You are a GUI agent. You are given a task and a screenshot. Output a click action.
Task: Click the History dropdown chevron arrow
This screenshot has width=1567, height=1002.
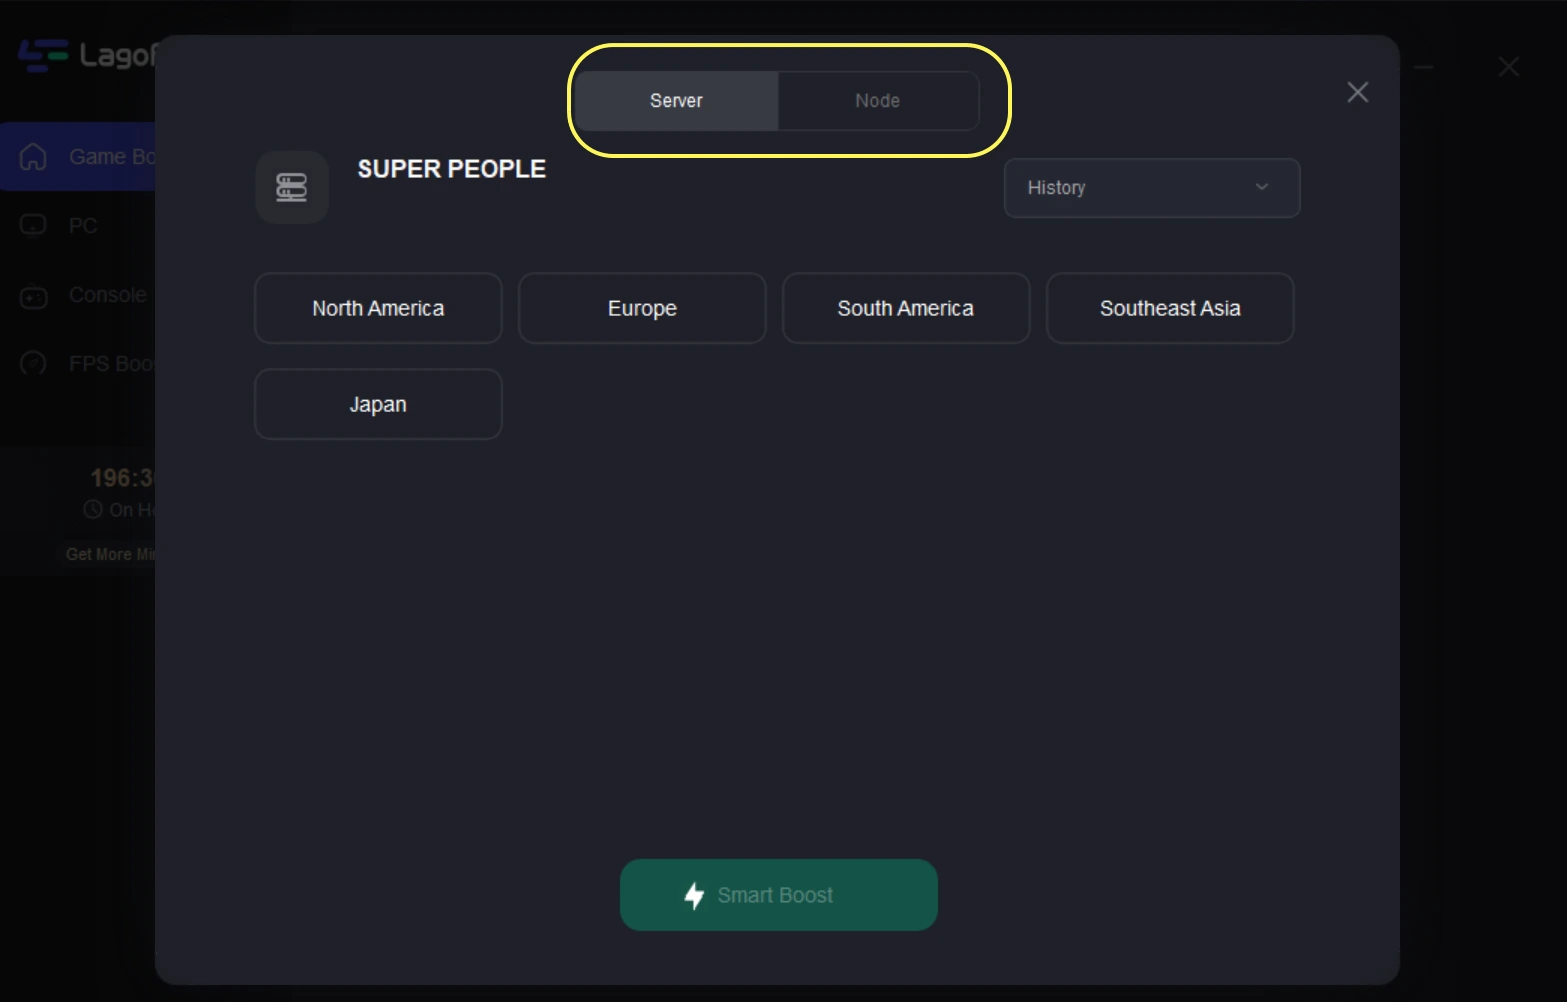click(x=1262, y=187)
